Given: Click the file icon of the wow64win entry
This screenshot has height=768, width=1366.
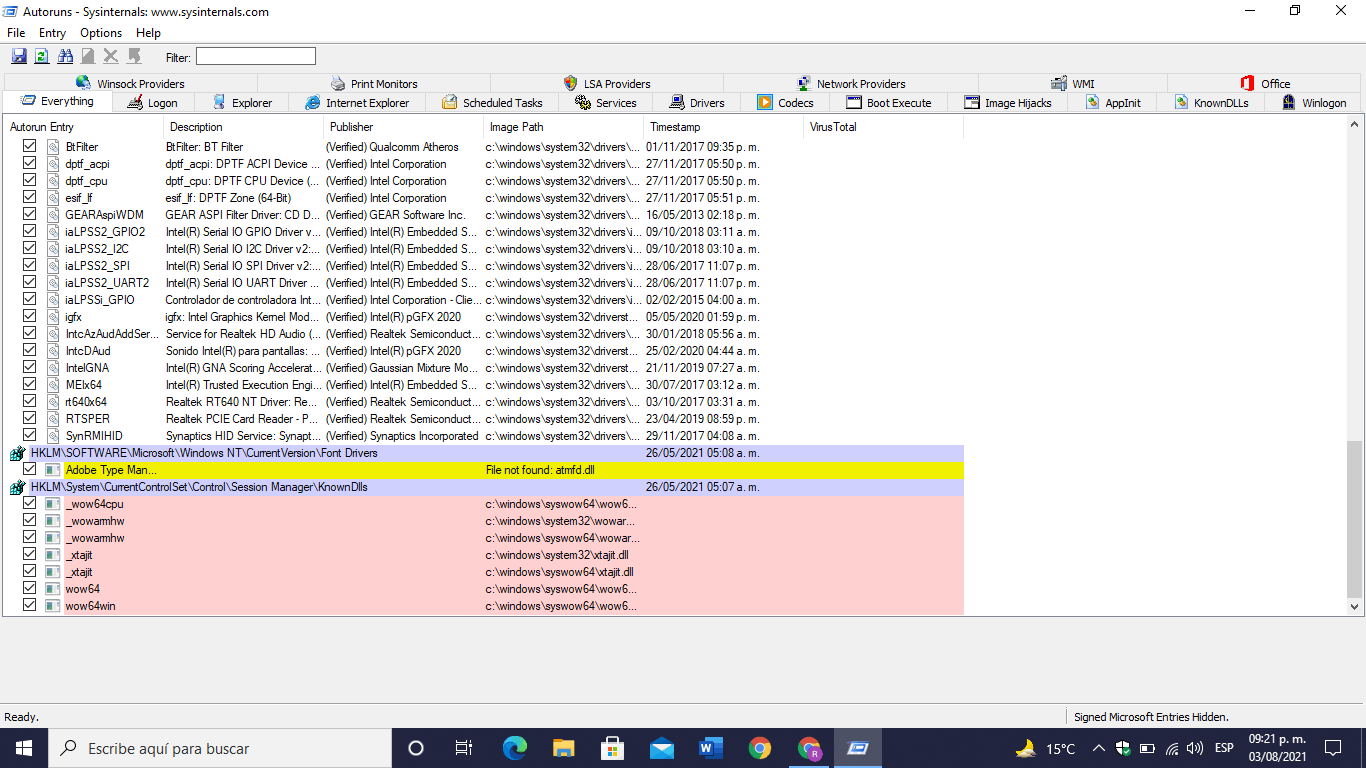Looking at the screenshot, I should coord(53,606).
